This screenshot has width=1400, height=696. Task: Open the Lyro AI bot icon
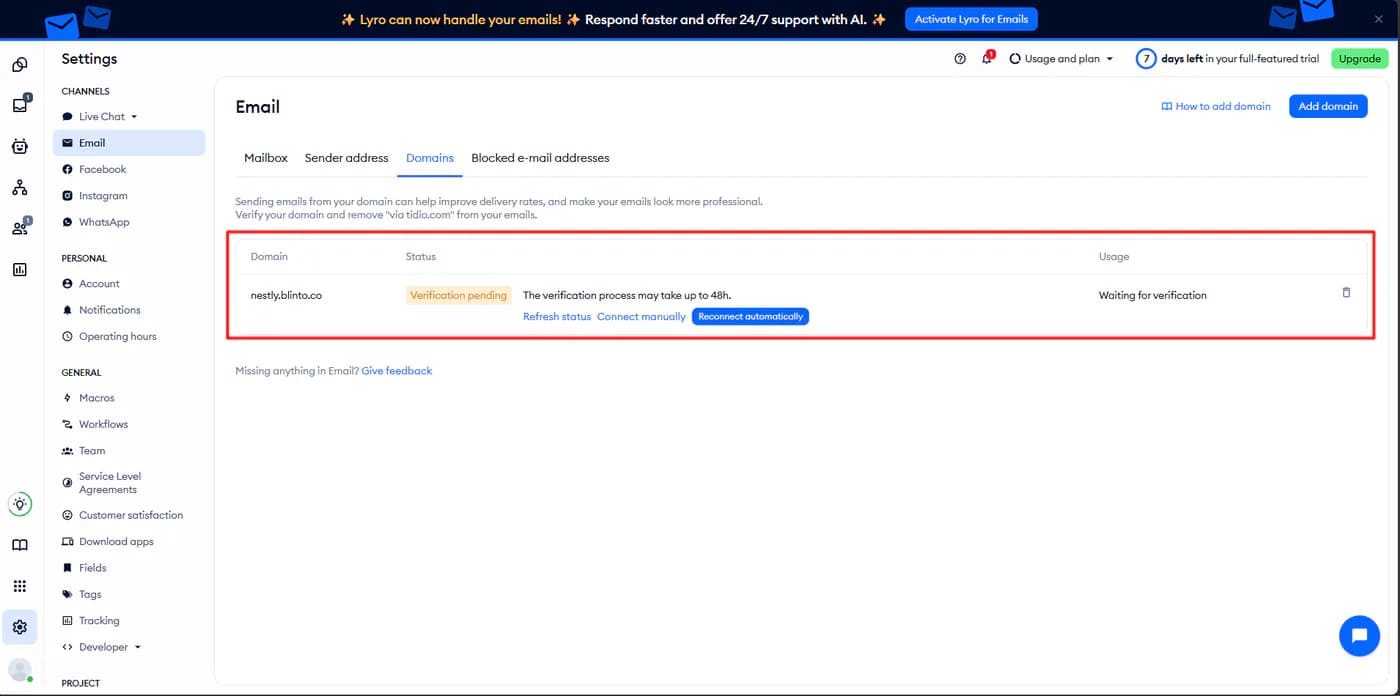[19, 146]
